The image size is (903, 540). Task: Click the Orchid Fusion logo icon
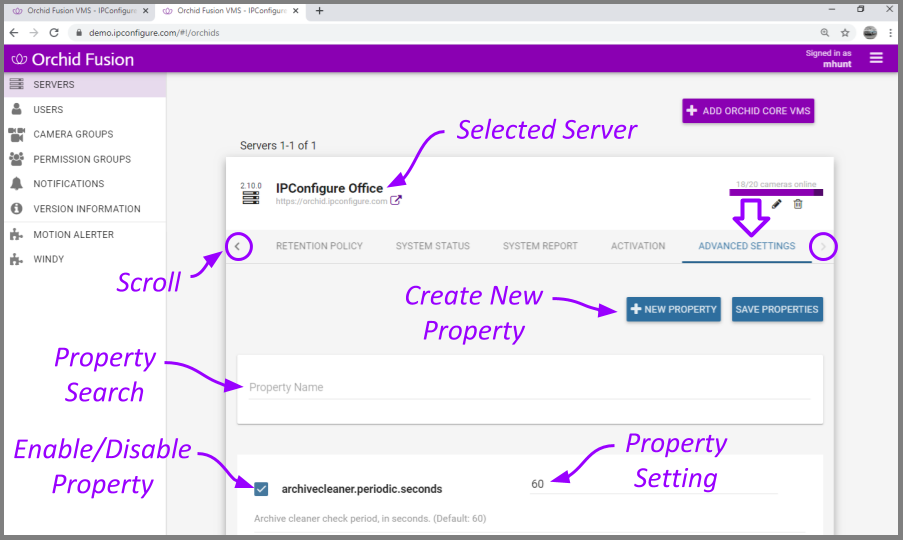[20, 59]
